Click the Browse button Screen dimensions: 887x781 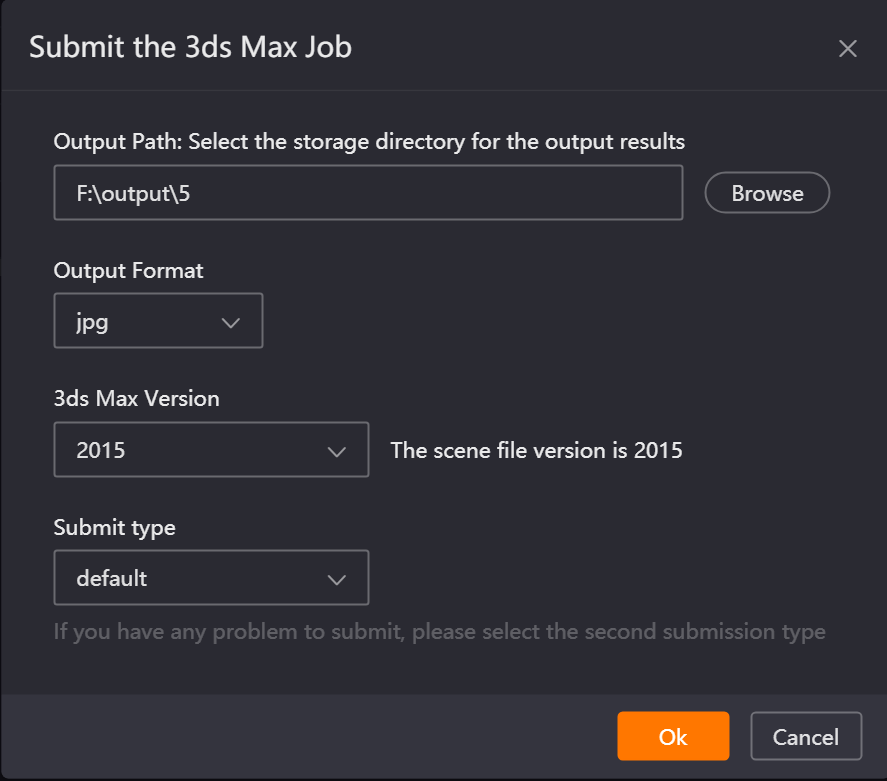(x=767, y=193)
